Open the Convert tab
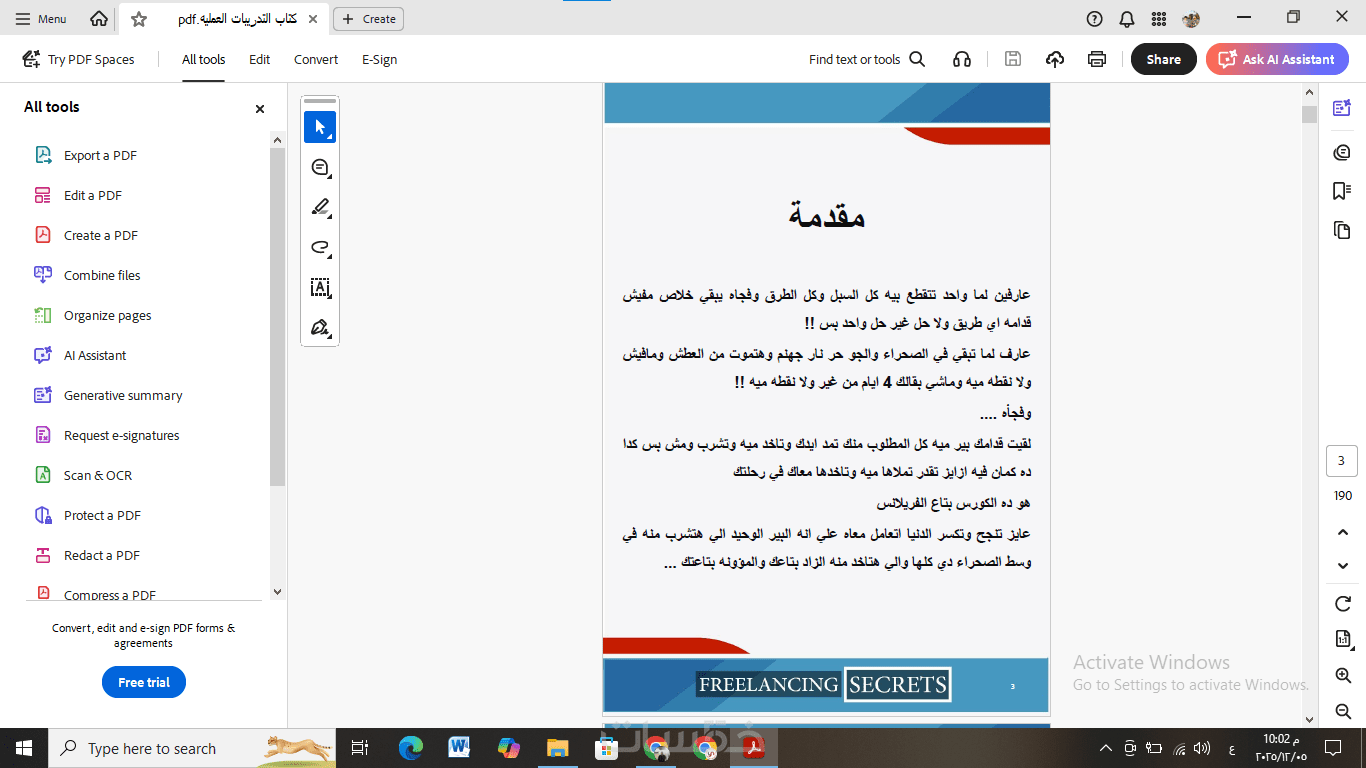Viewport: 1366px width, 768px height. click(316, 59)
